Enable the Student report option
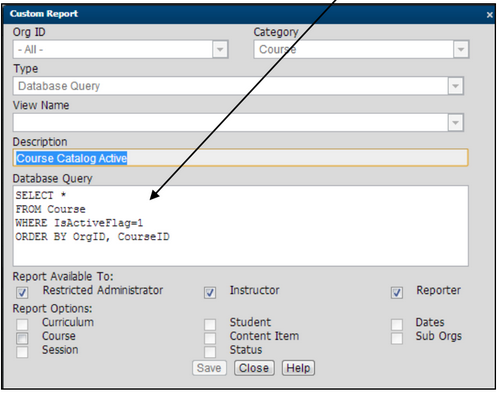Viewport: 499px width, 393px height. tap(210, 324)
